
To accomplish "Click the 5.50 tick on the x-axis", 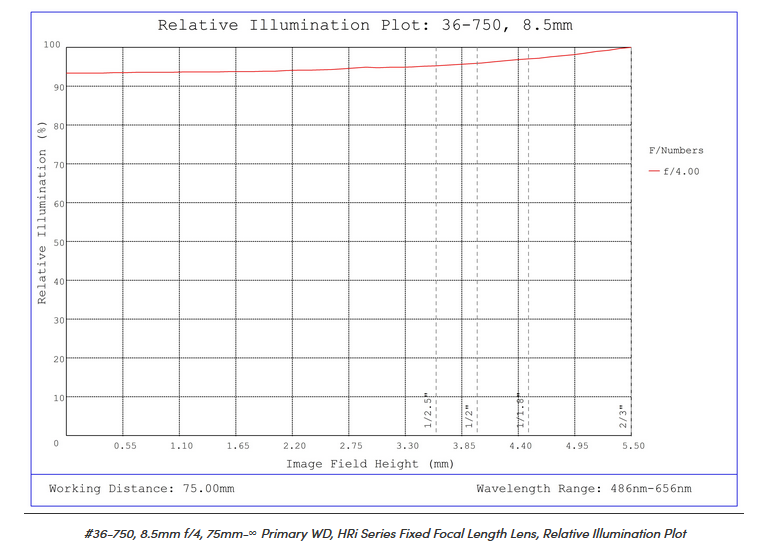I will (632, 445).
